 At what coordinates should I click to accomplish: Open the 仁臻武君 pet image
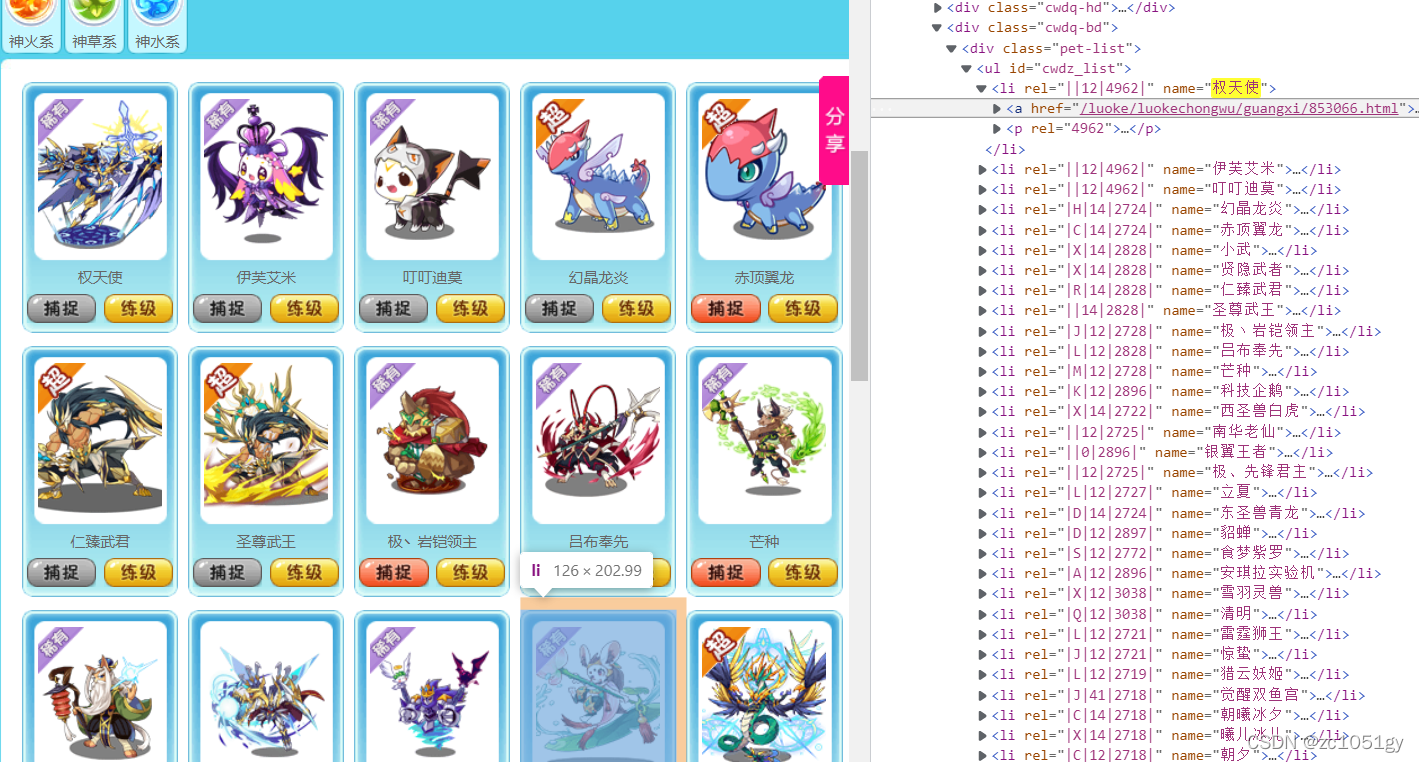click(x=100, y=440)
